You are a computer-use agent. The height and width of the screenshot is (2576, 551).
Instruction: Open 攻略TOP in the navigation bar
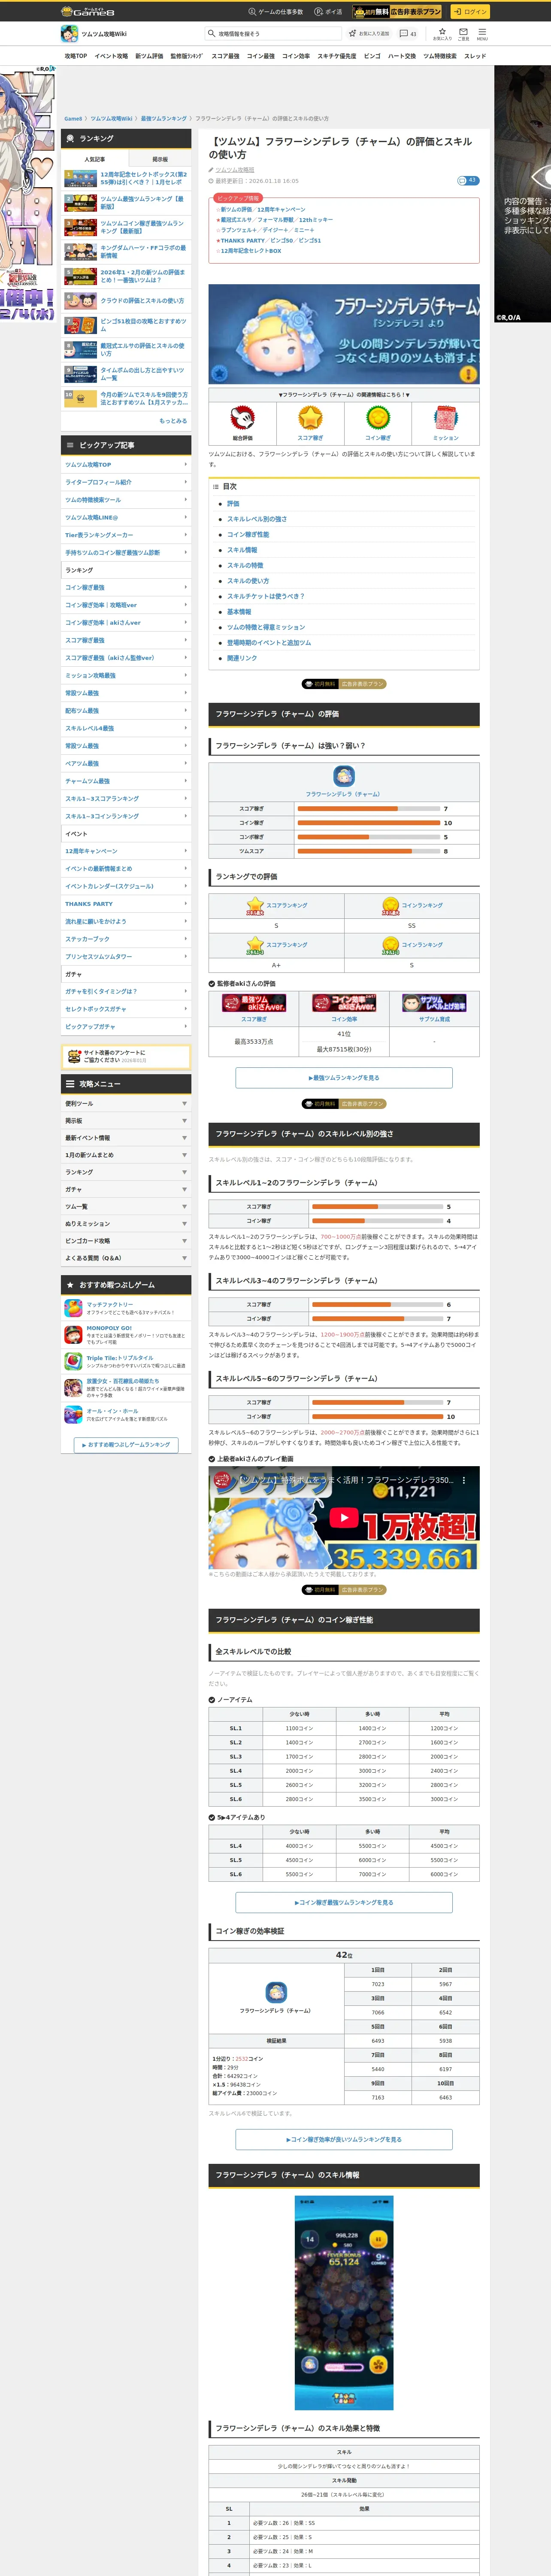point(76,56)
